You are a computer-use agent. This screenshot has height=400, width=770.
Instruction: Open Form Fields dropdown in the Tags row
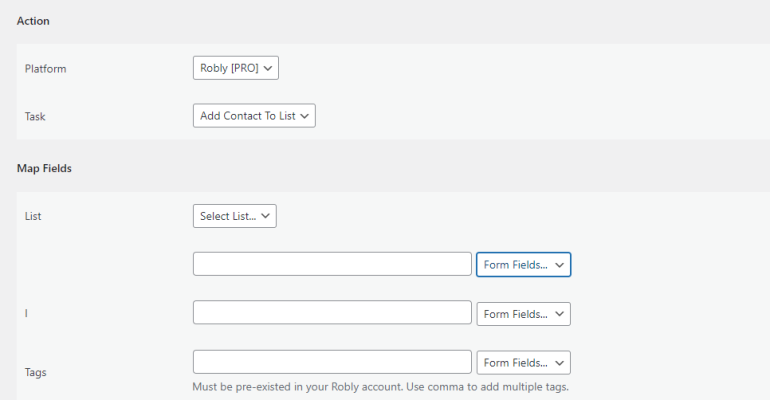pyautogui.click(x=523, y=363)
